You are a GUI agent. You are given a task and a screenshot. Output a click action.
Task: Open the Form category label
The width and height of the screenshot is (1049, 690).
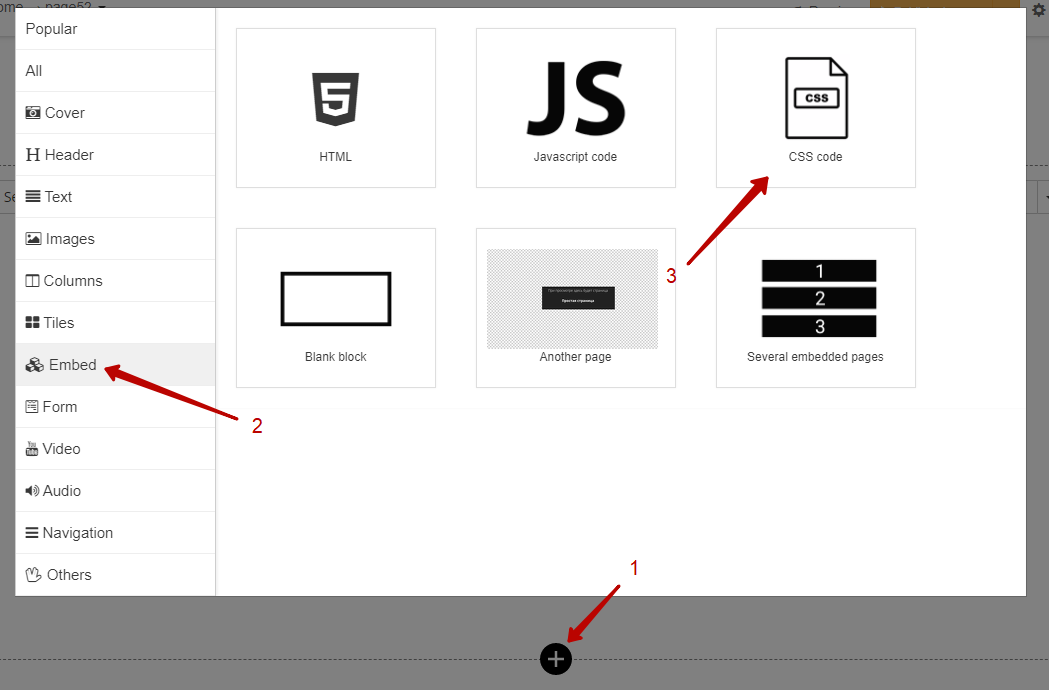click(60, 407)
